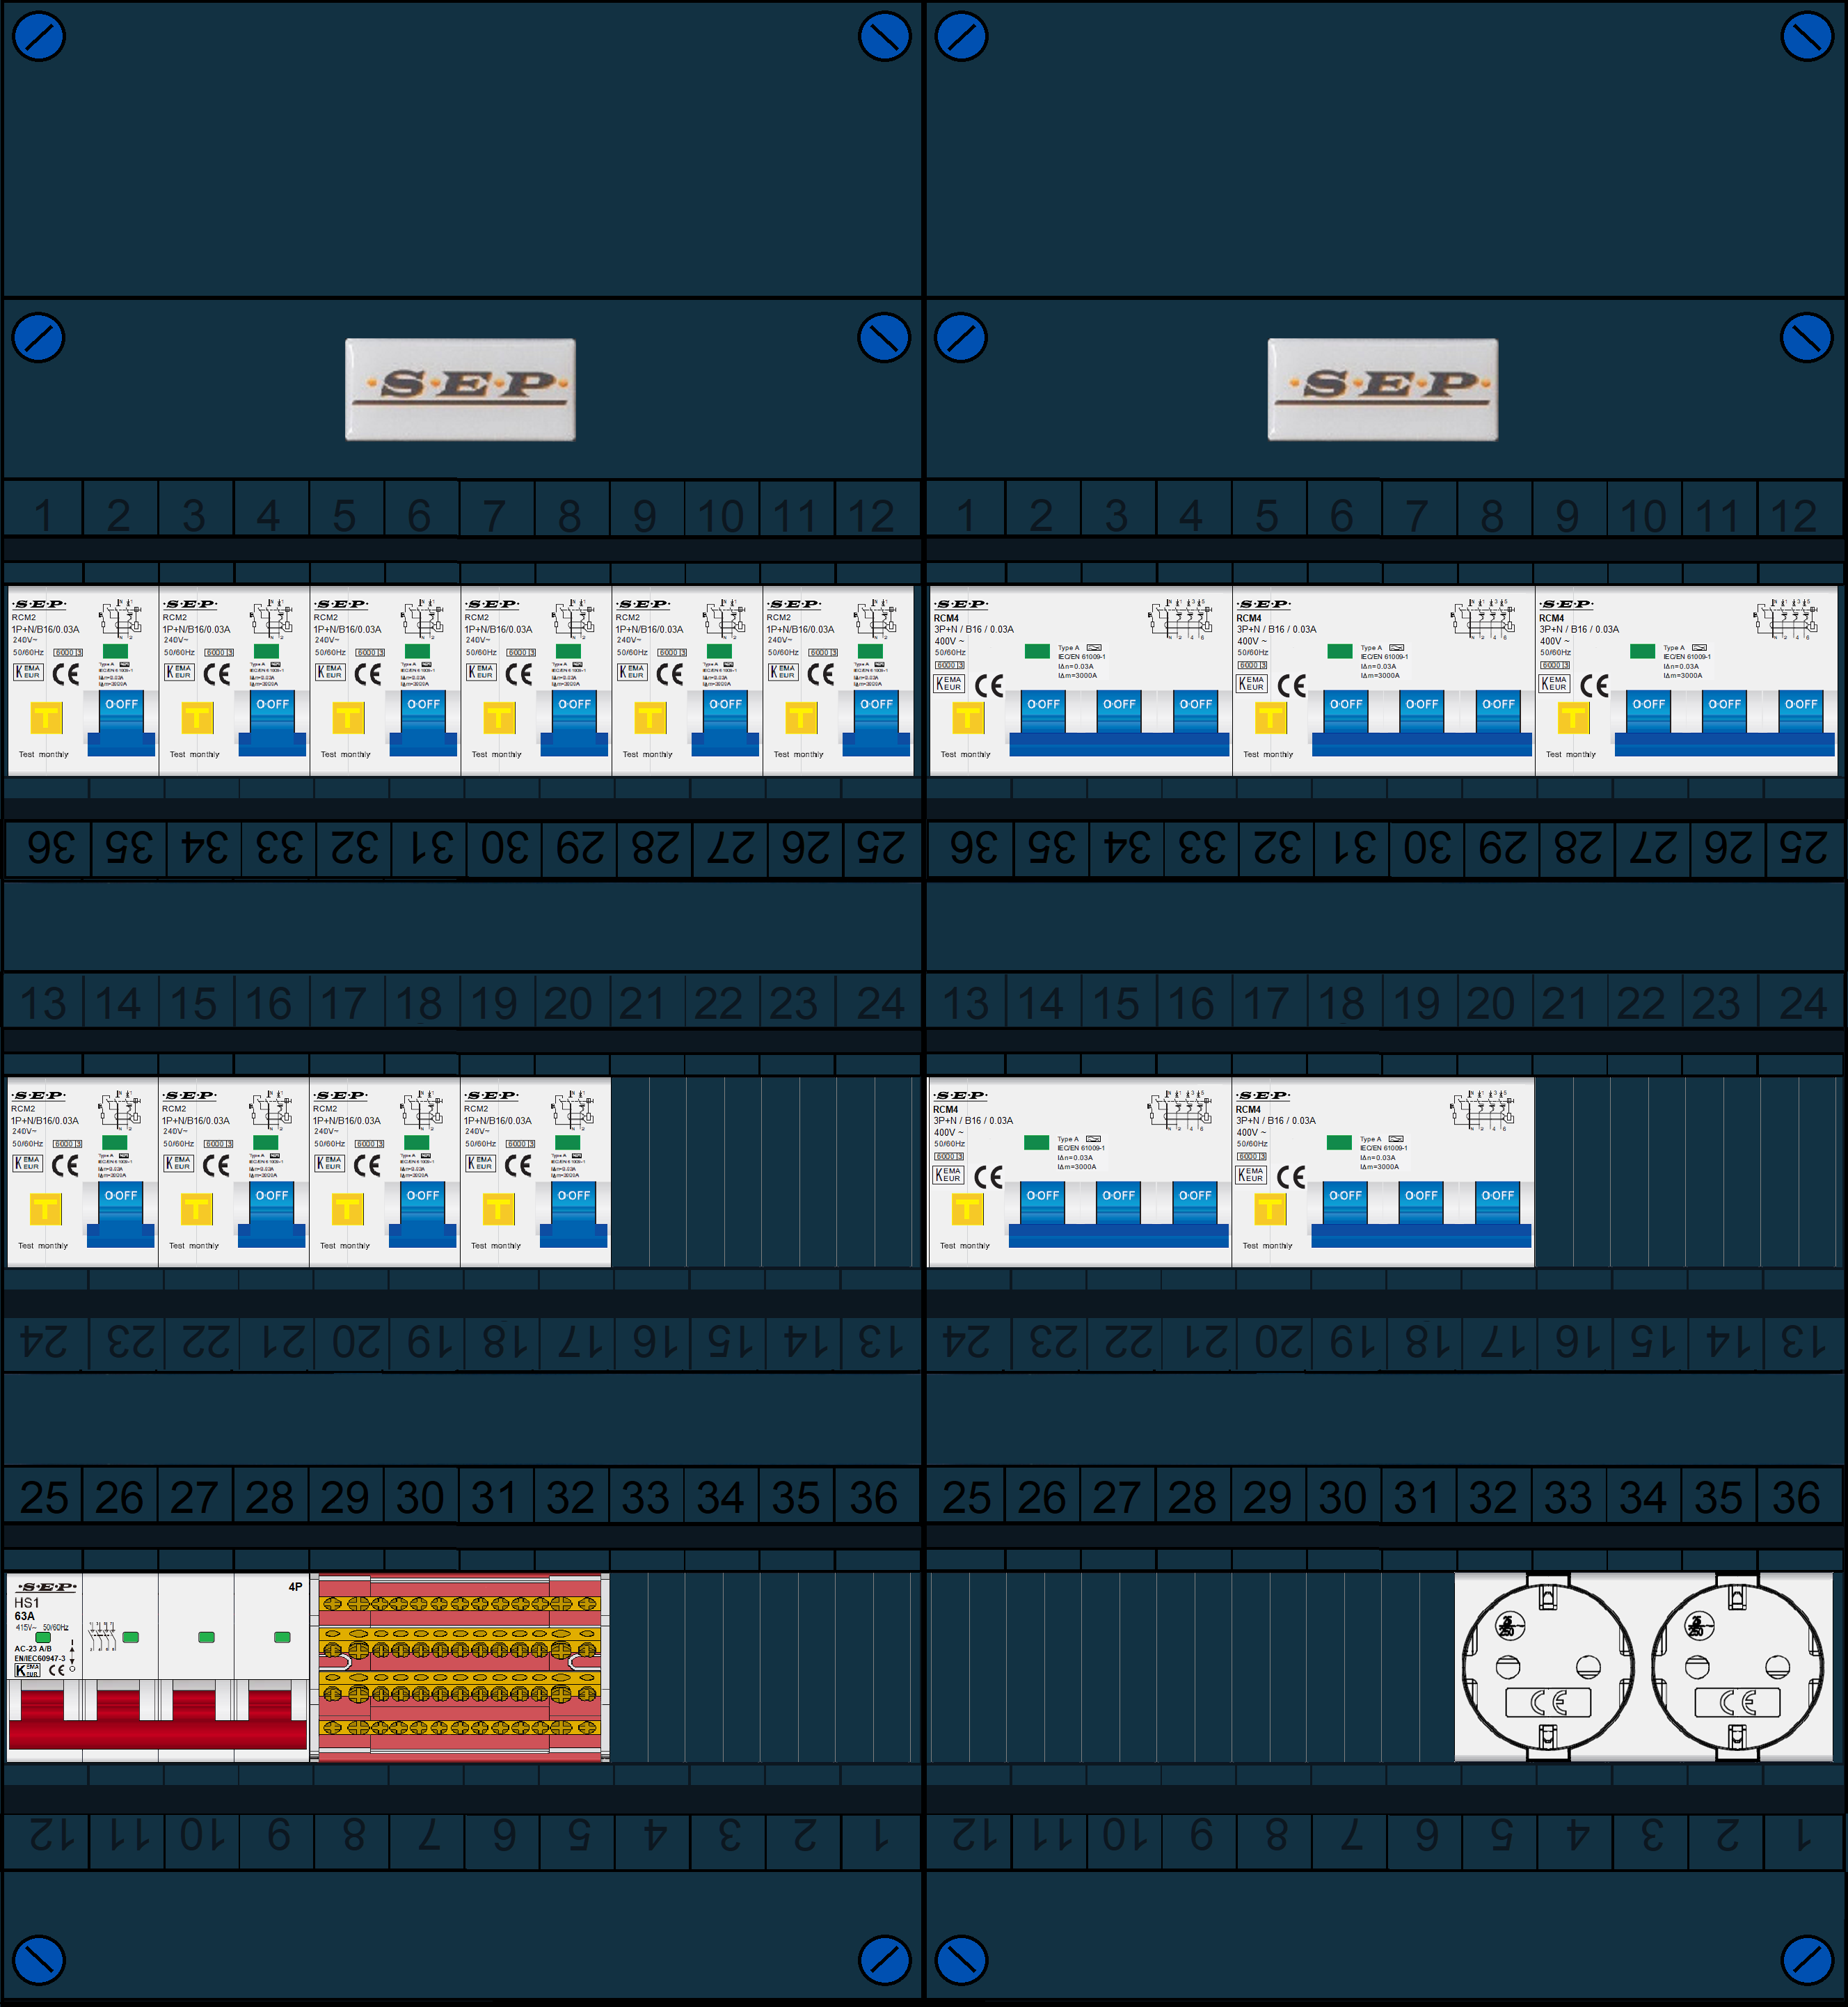This screenshot has height=2007, width=1848.
Task: Click the S.E.P brand mark on the HS1 main switch
Action: (47, 1587)
